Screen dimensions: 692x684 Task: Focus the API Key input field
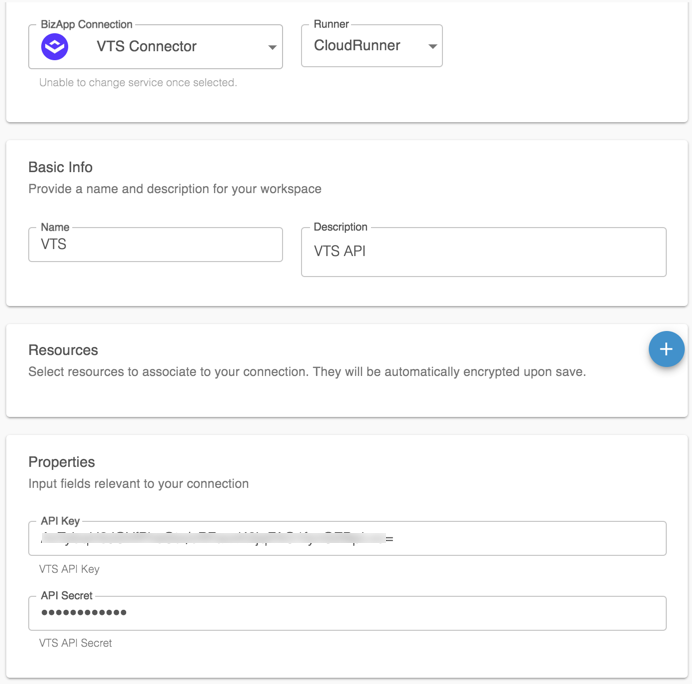click(347, 539)
